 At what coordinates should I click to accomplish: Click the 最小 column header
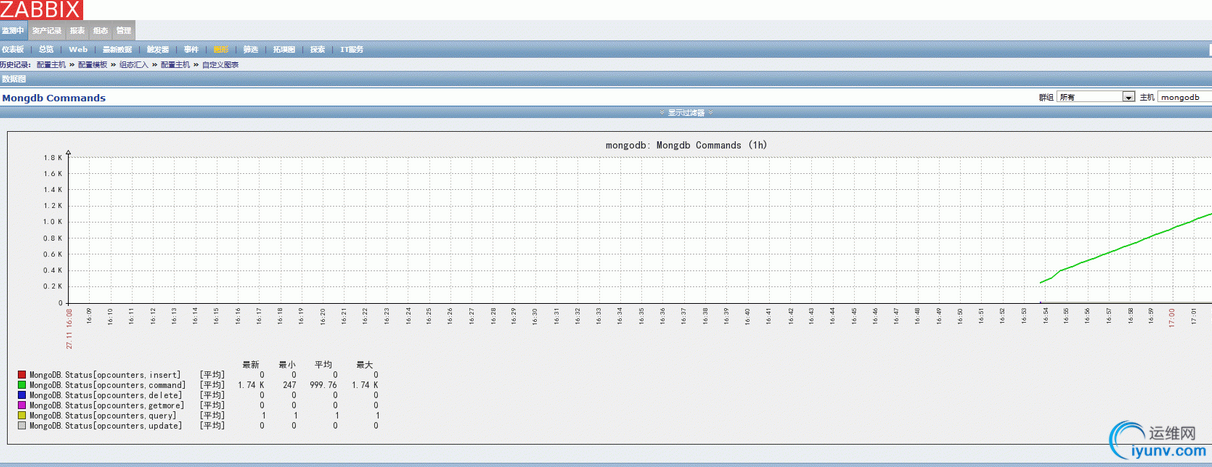[287, 364]
